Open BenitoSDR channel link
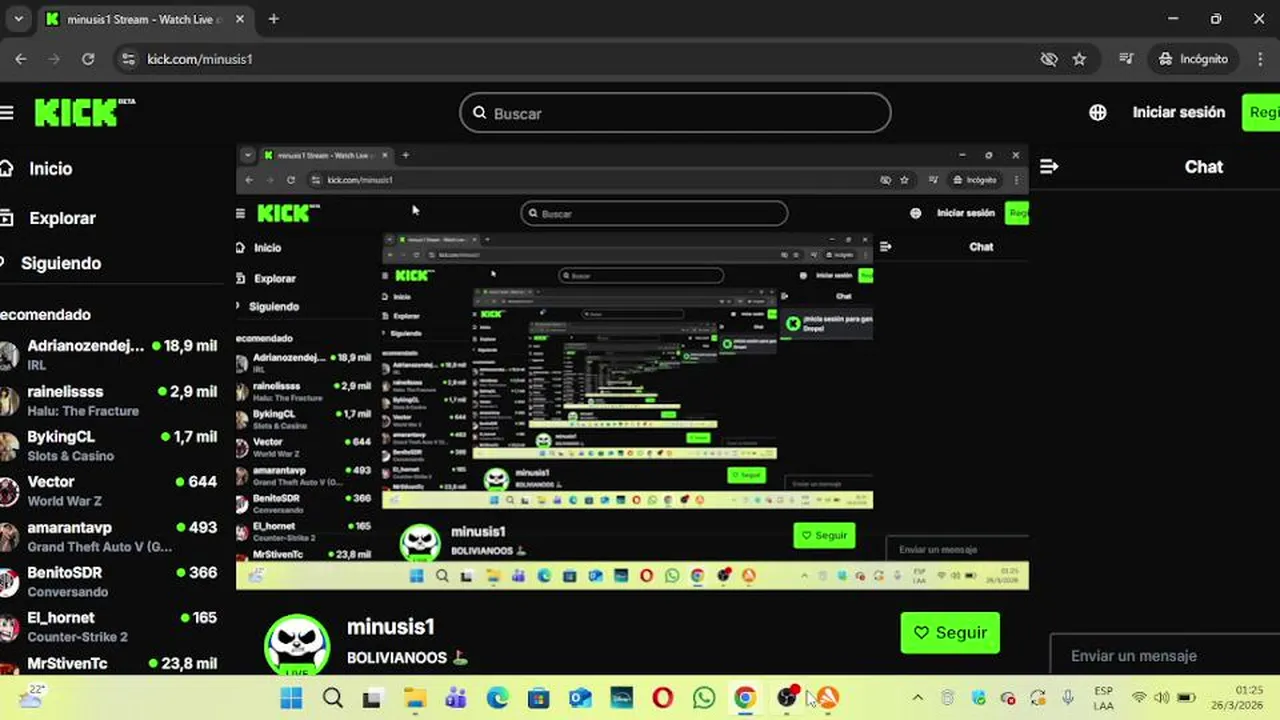The height and width of the screenshot is (720, 1280). 65,573
